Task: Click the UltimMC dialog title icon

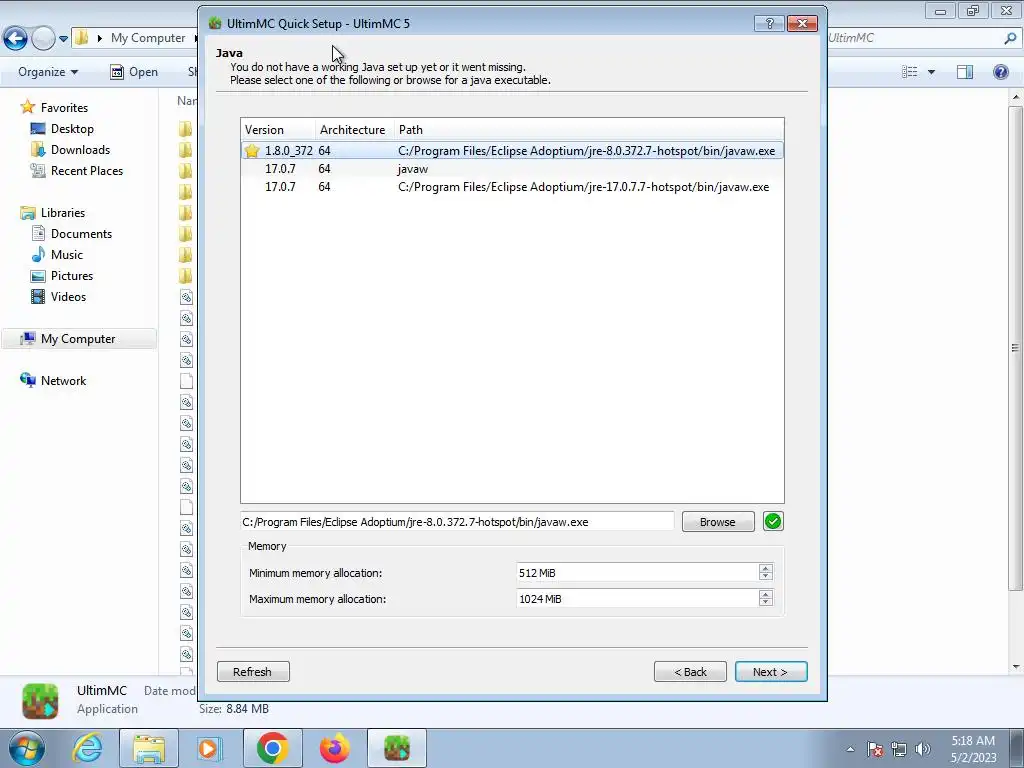Action: coord(215,24)
